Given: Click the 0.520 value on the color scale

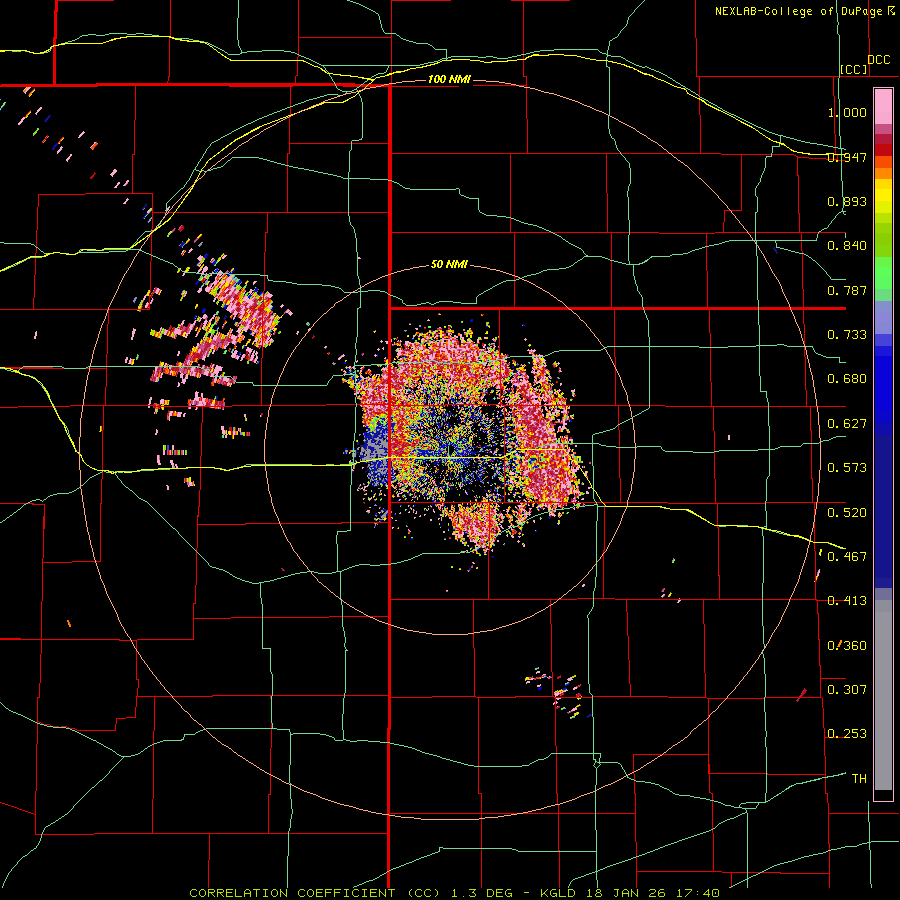Looking at the screenshot, I should (847, 513).
